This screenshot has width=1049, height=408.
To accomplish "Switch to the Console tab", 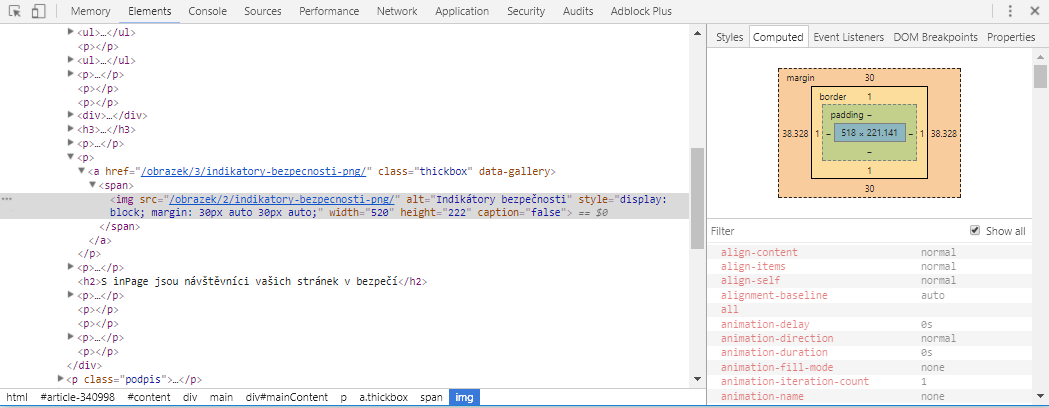I will [x=207, y=11].
